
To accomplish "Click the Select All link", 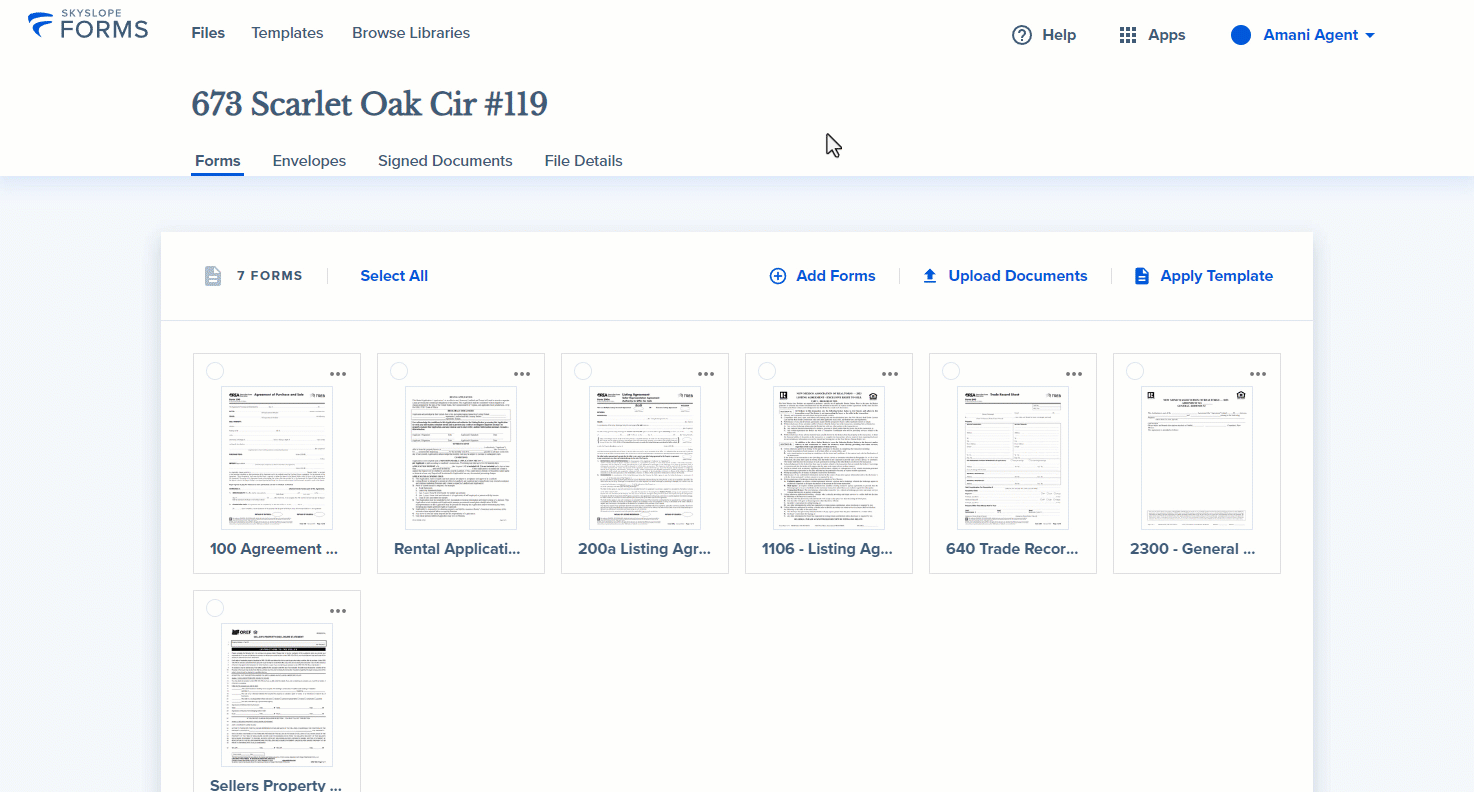I will click(394, 276).
